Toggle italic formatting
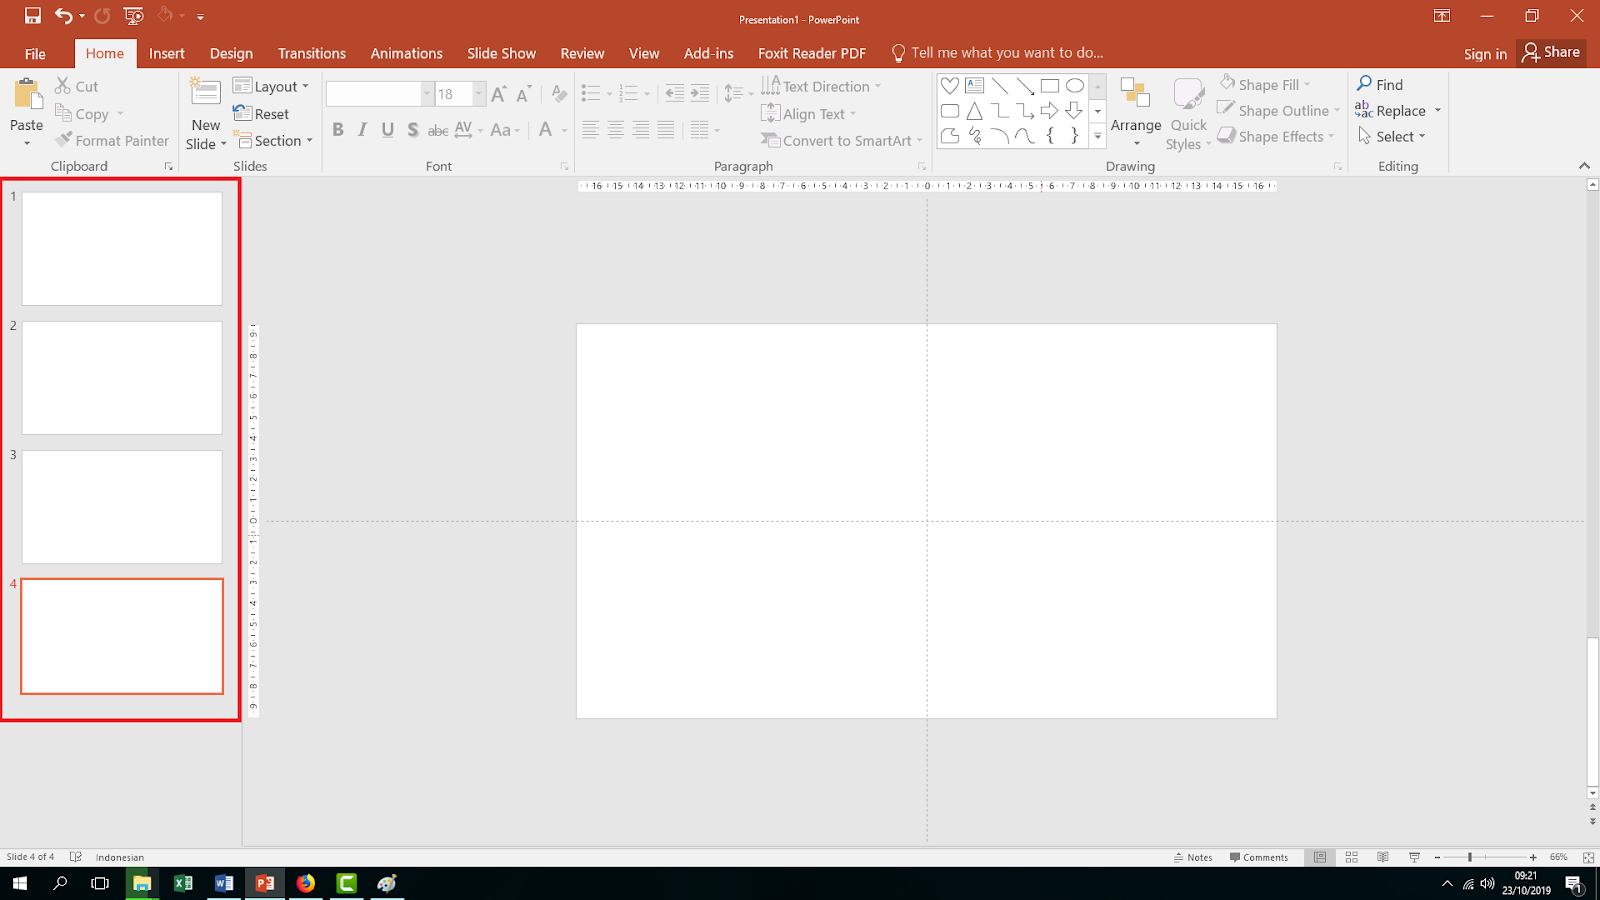This screenshot has width=1600, height=900. coord(362,129)
